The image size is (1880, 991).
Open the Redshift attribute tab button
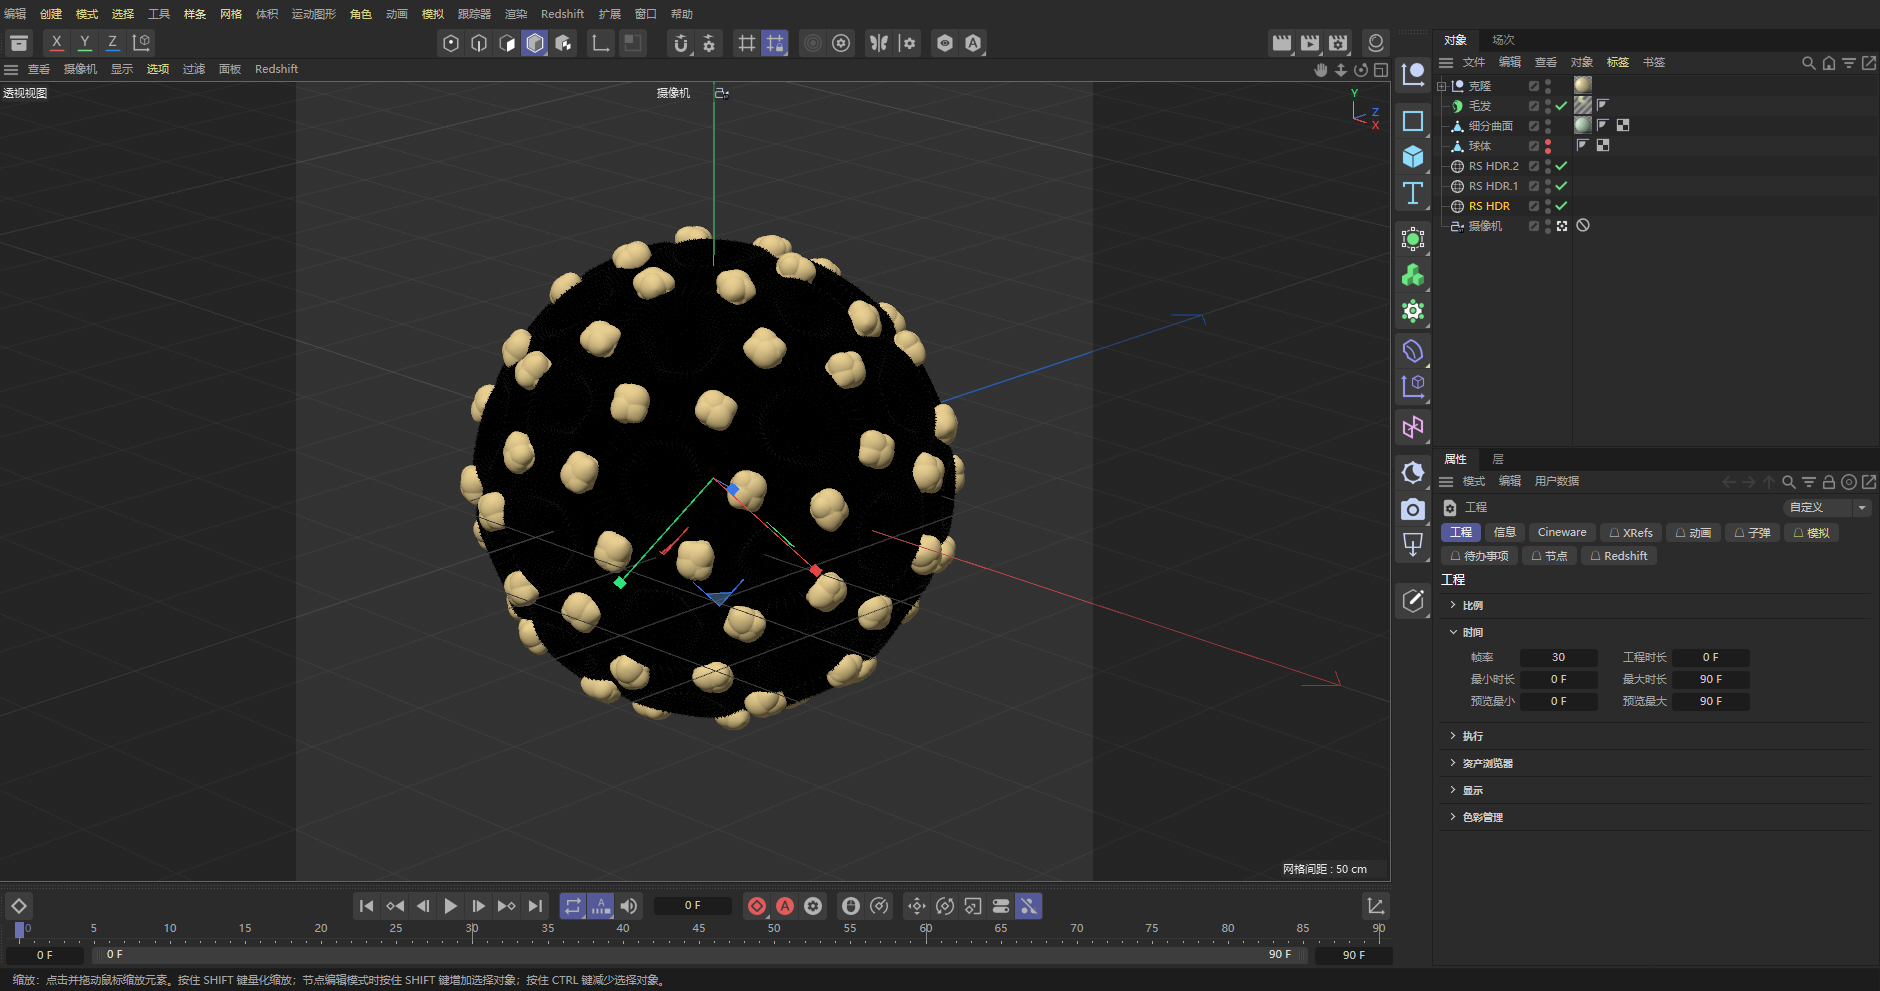[x=1619, y=556]
